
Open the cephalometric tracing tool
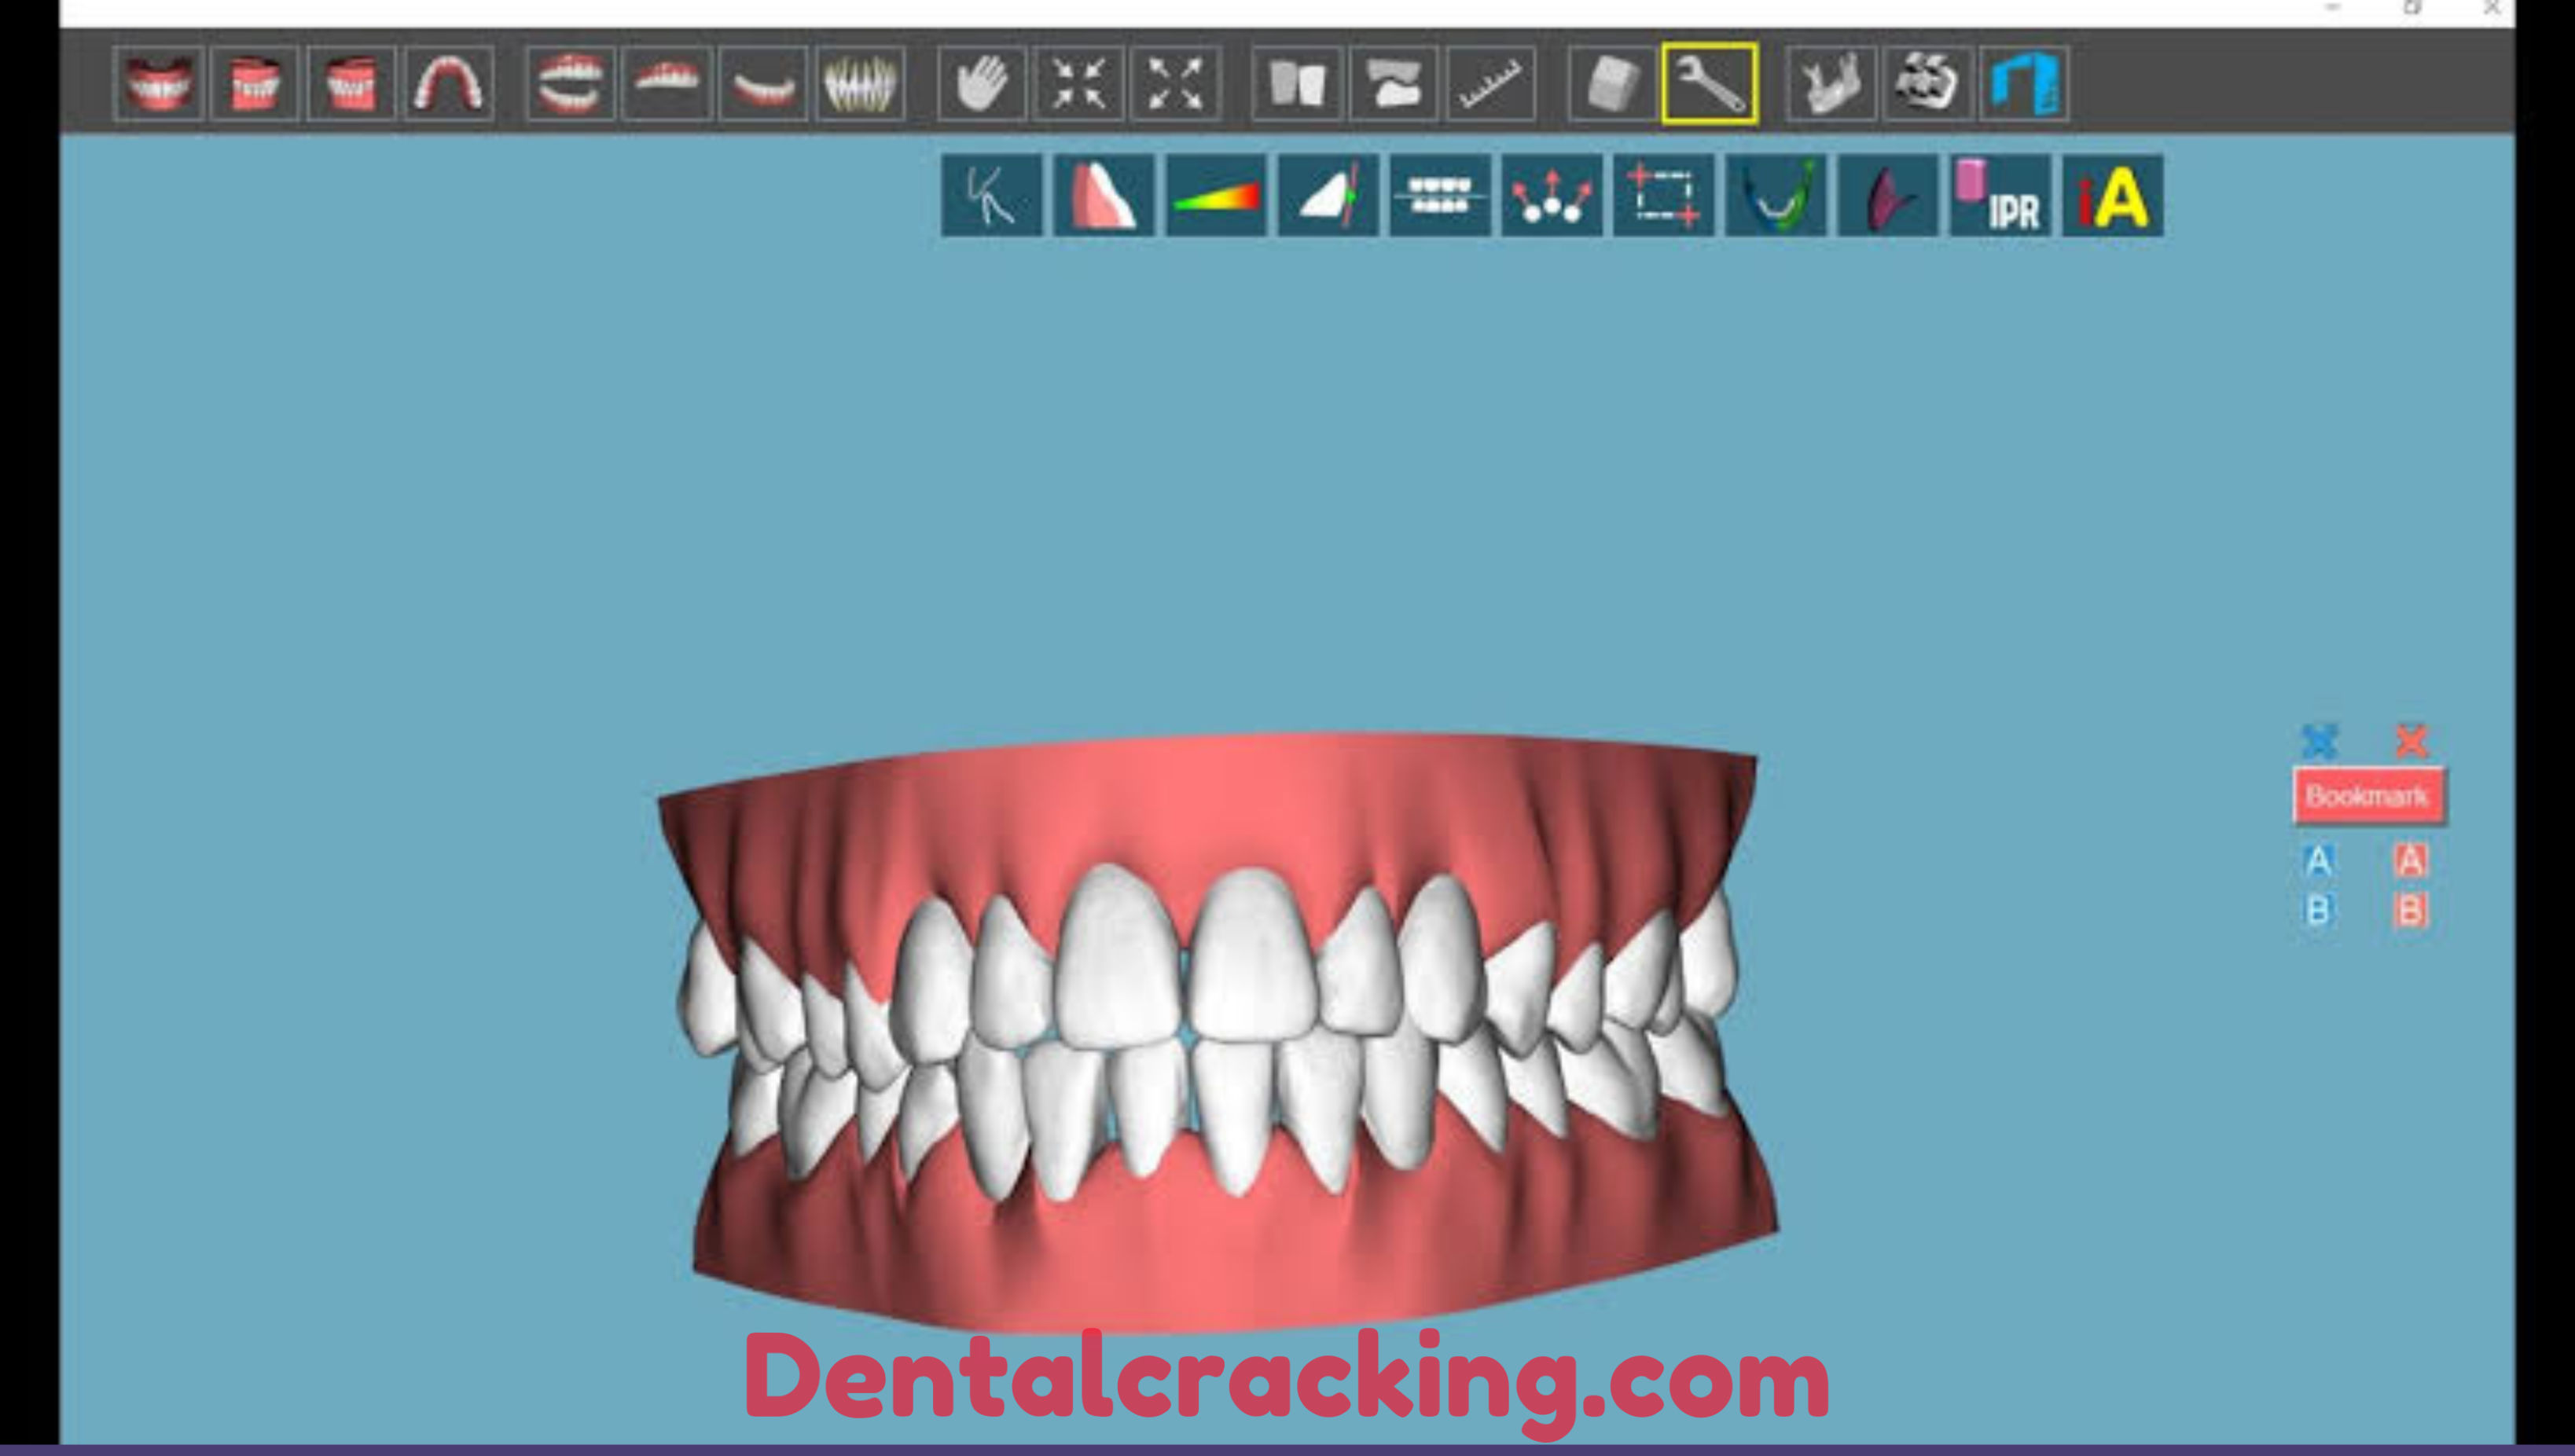click(x=991, y=196)
